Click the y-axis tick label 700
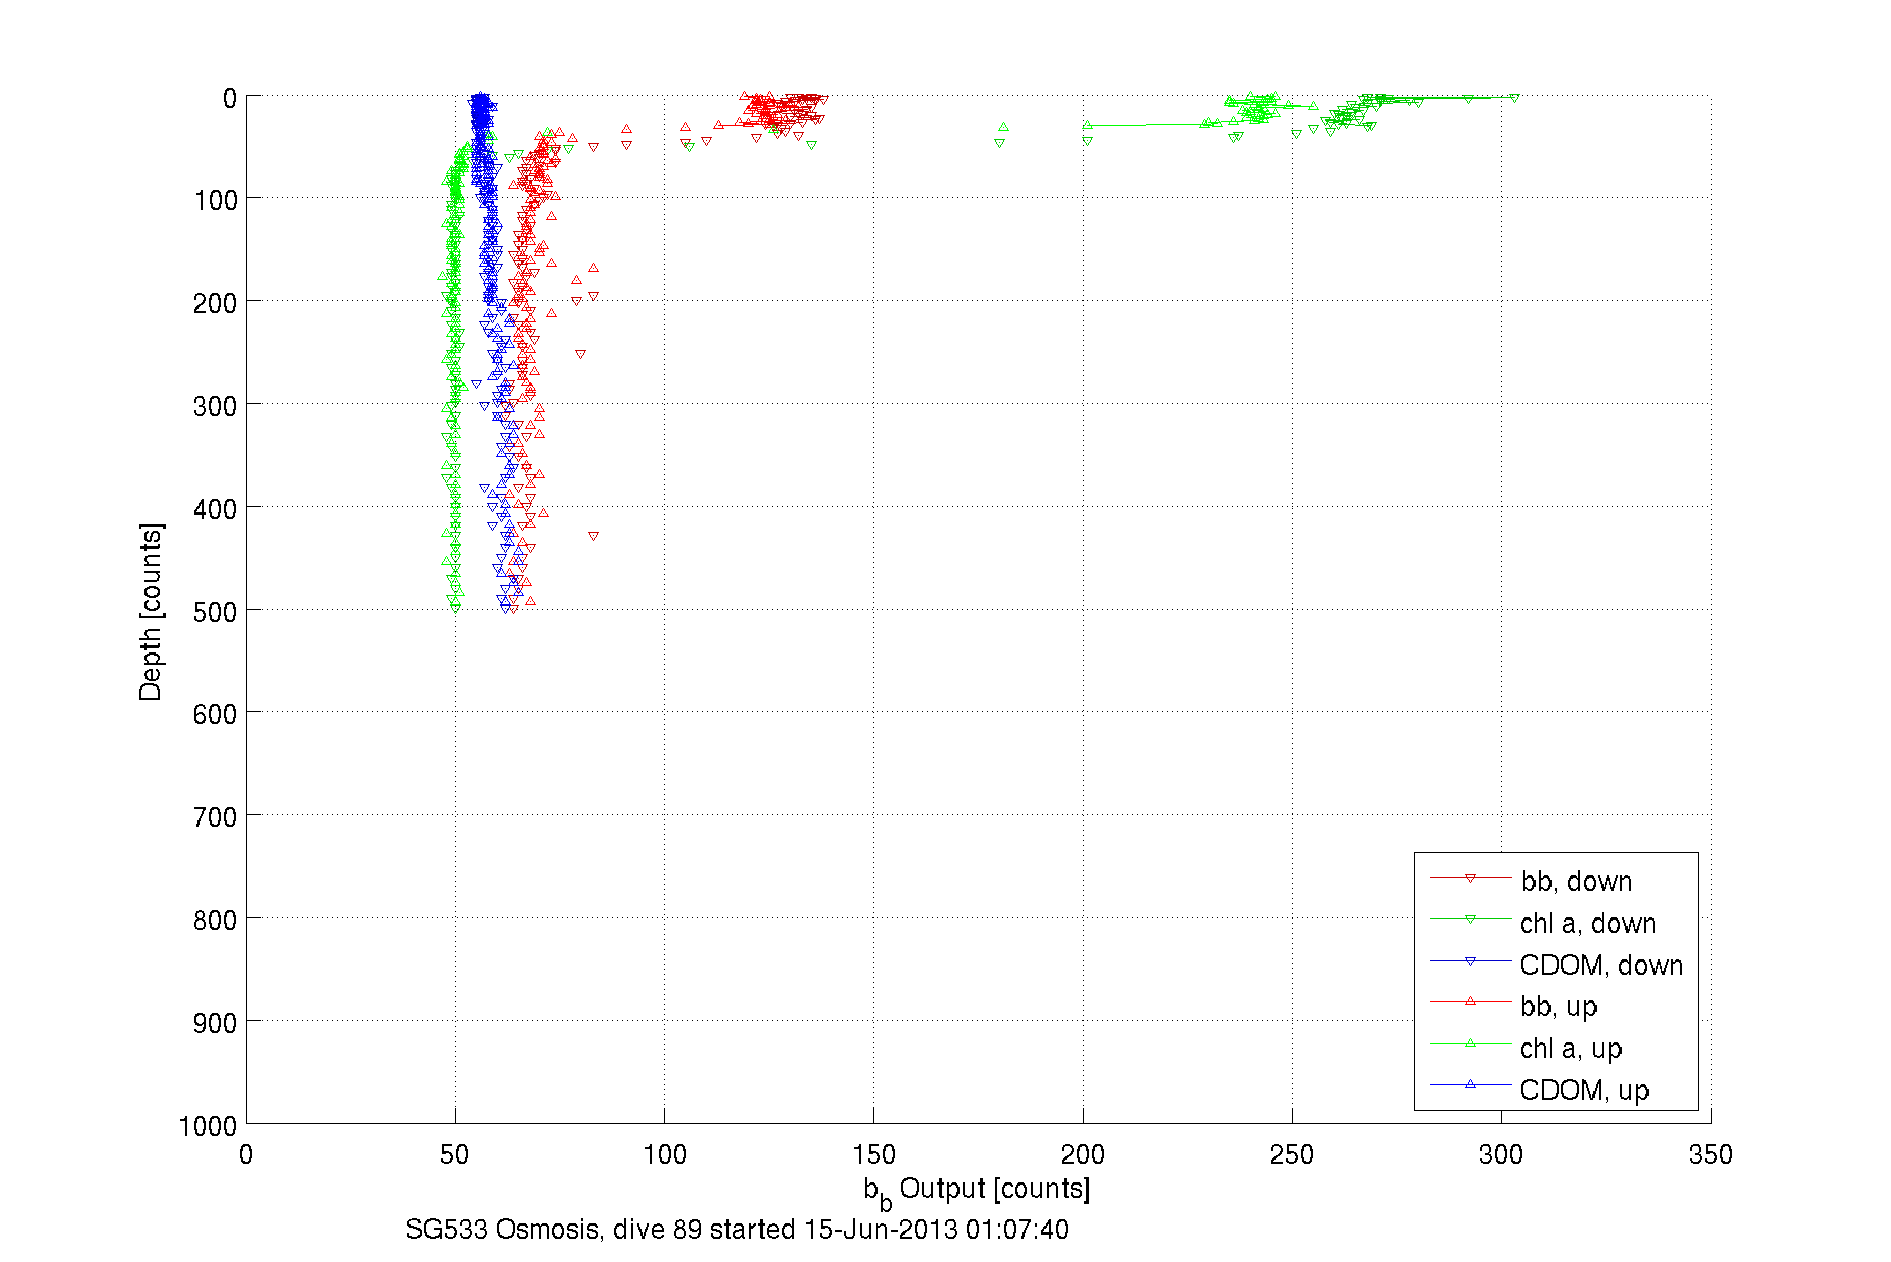 tap(215, 817)
